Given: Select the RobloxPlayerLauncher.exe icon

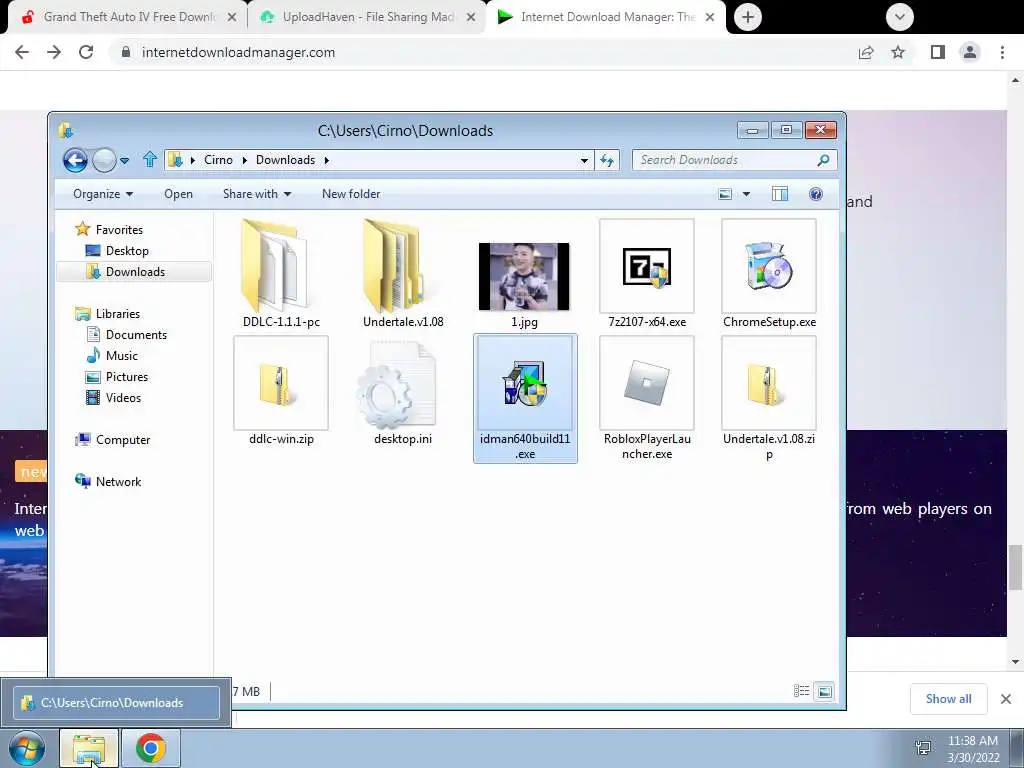Looking at the screenshot, I should pyautogui.click(x=647, y=383).
